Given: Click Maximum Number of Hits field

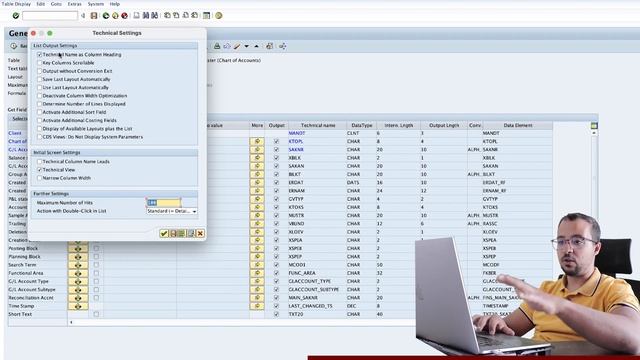Looking at the screenshot, I should [x=164, y=203].
